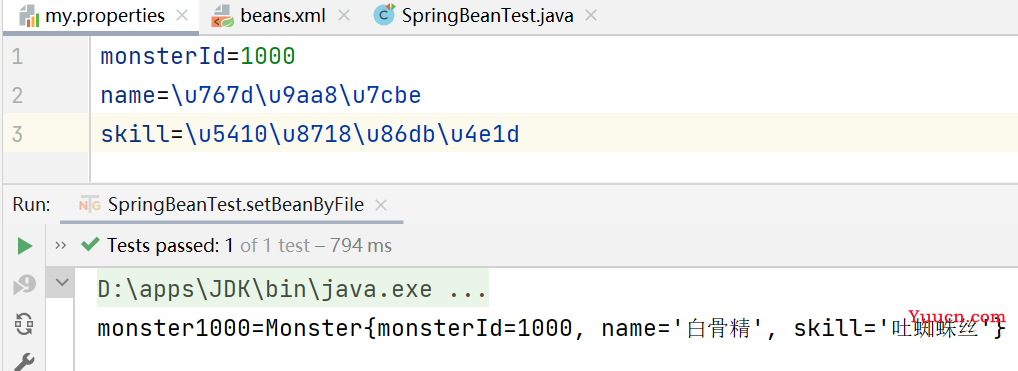Click the my.properties file icon
Screen dimensions: 1018x371
click(x=29, y=16)
